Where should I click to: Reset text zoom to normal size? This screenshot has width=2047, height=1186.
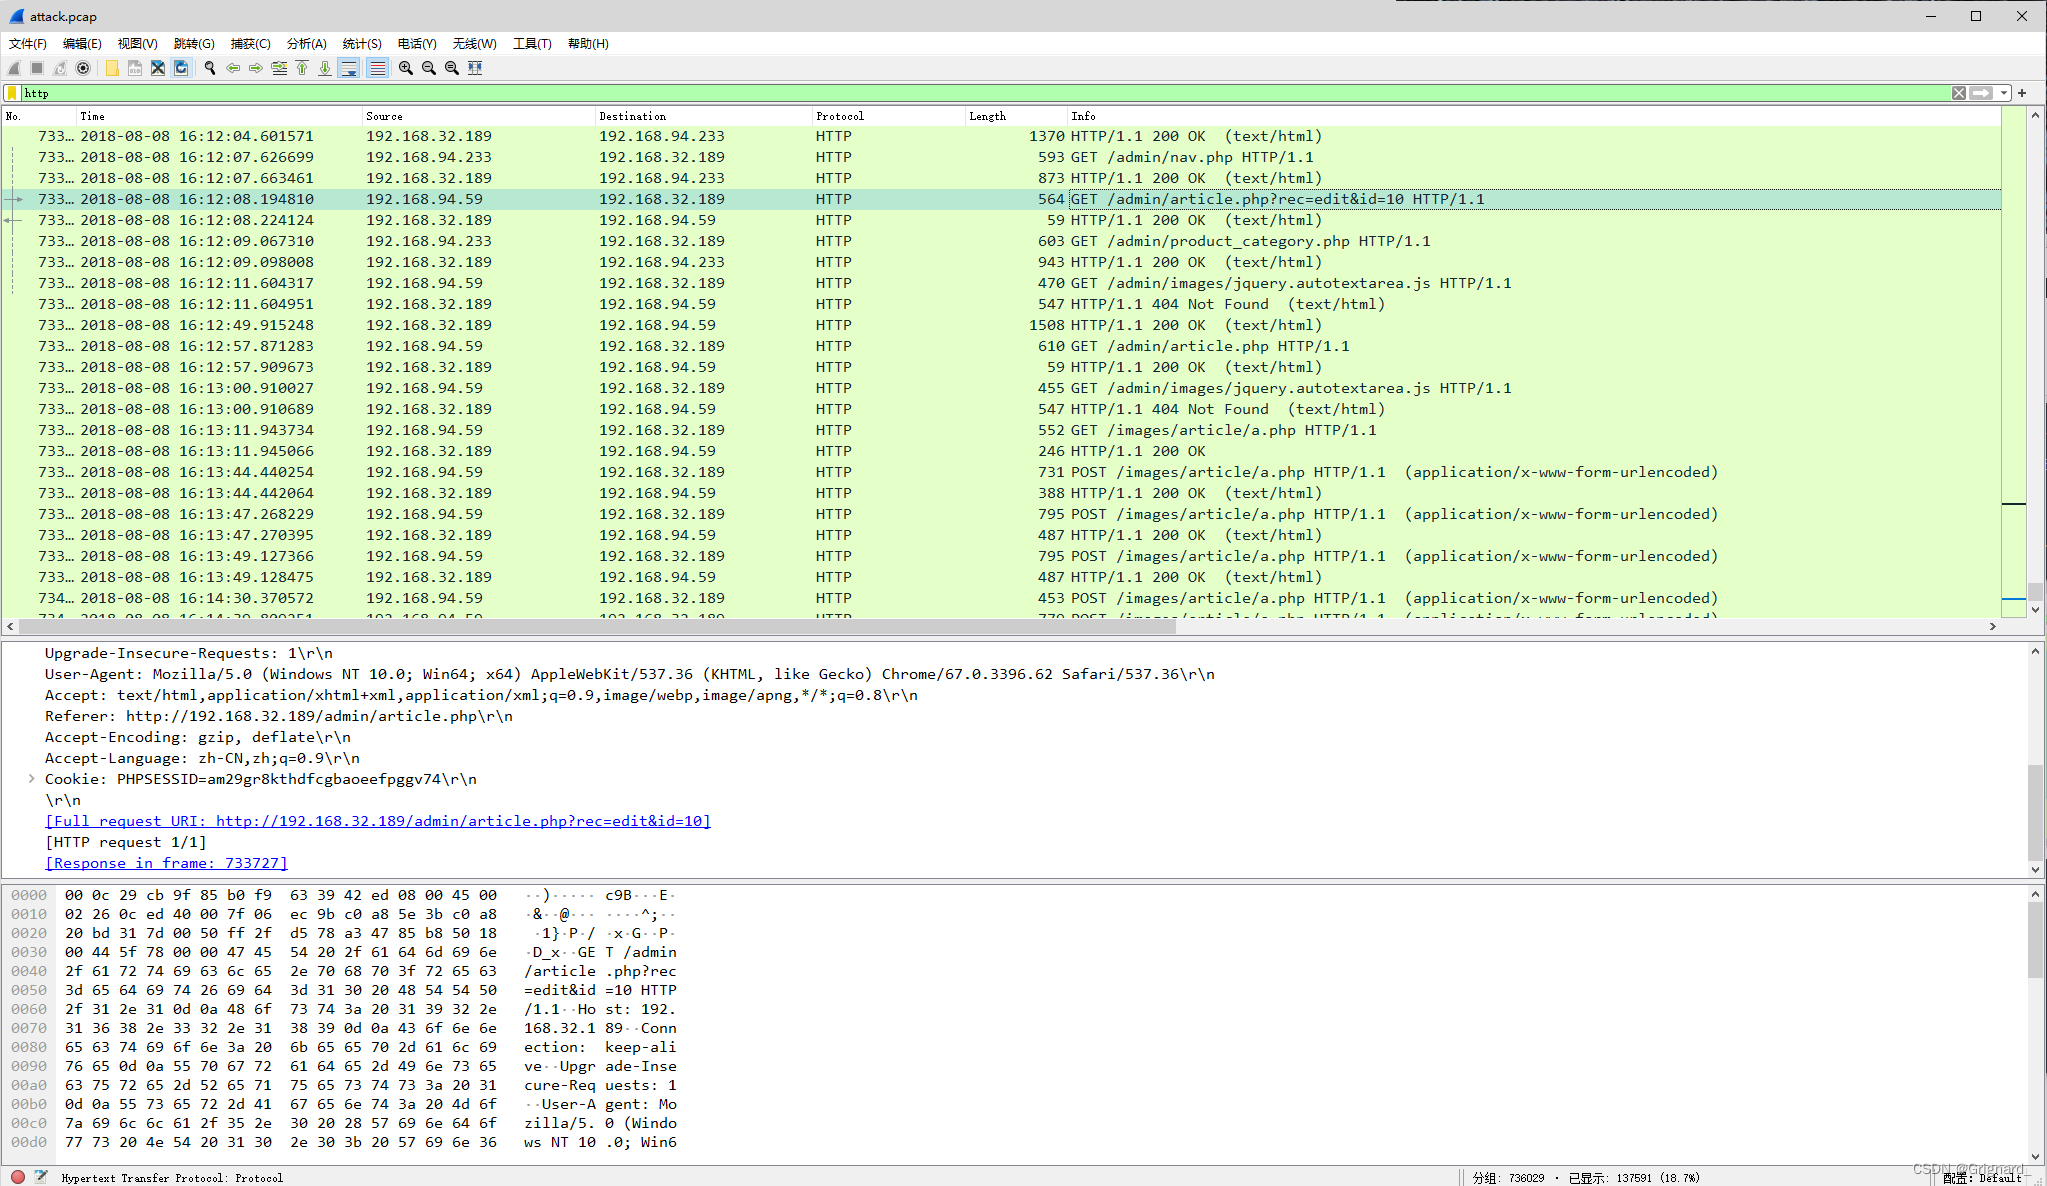pos(452,68)
